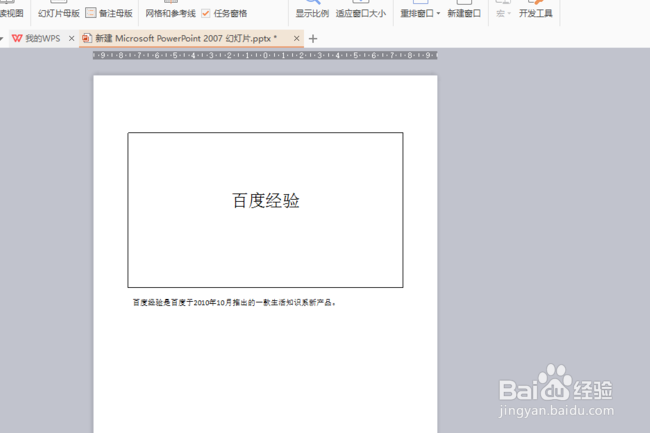Click 新建窗口 new window button
This screenshot has height=433, width=650.
coord(464,13)
